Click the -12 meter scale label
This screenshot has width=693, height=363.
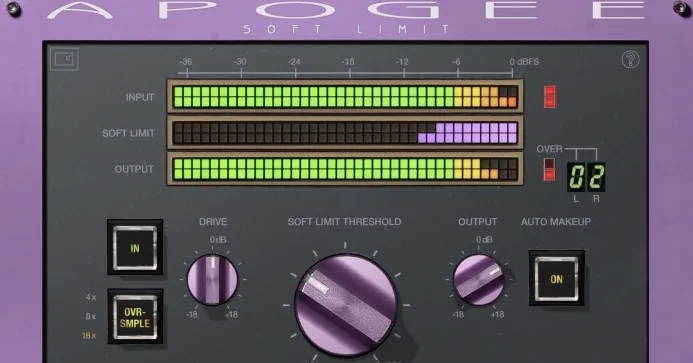pos(402,62)
